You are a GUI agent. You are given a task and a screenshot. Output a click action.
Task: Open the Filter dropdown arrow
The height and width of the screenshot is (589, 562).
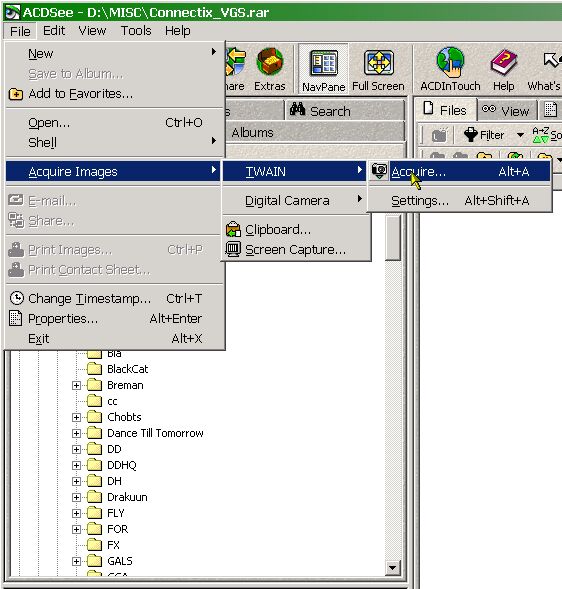click(520, 135)
